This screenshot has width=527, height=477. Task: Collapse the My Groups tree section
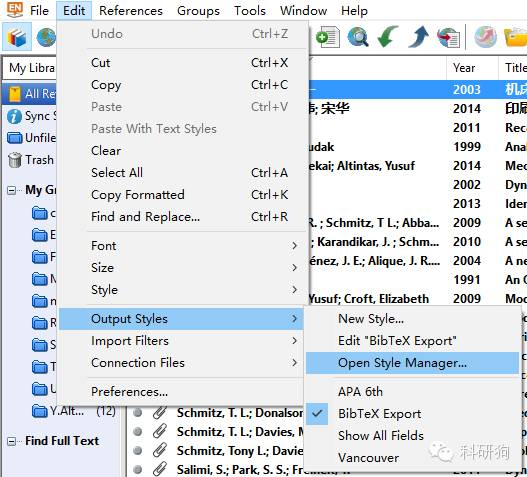pyautogui.click(x=11, y=190)
